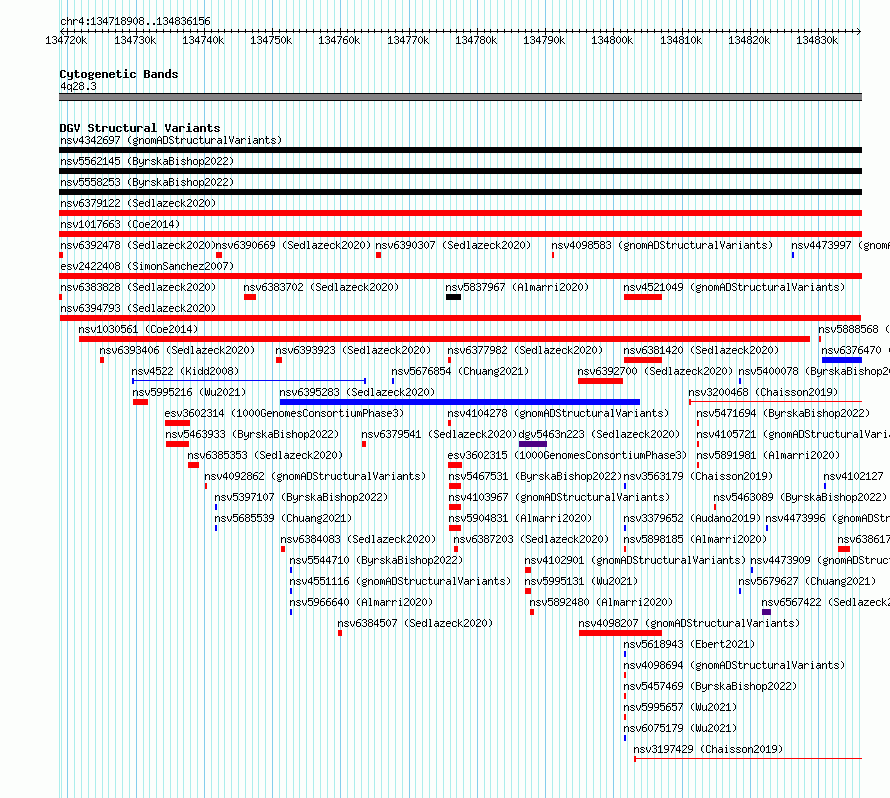Click the red bar under nsv1030561 Coe2014
Image resolution: width=890 pixels, height=798 pixels.
point(444,339)
